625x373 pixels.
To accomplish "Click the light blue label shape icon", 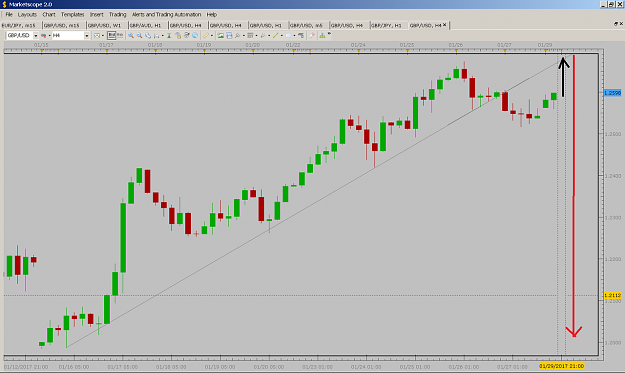I will (288, 35).
